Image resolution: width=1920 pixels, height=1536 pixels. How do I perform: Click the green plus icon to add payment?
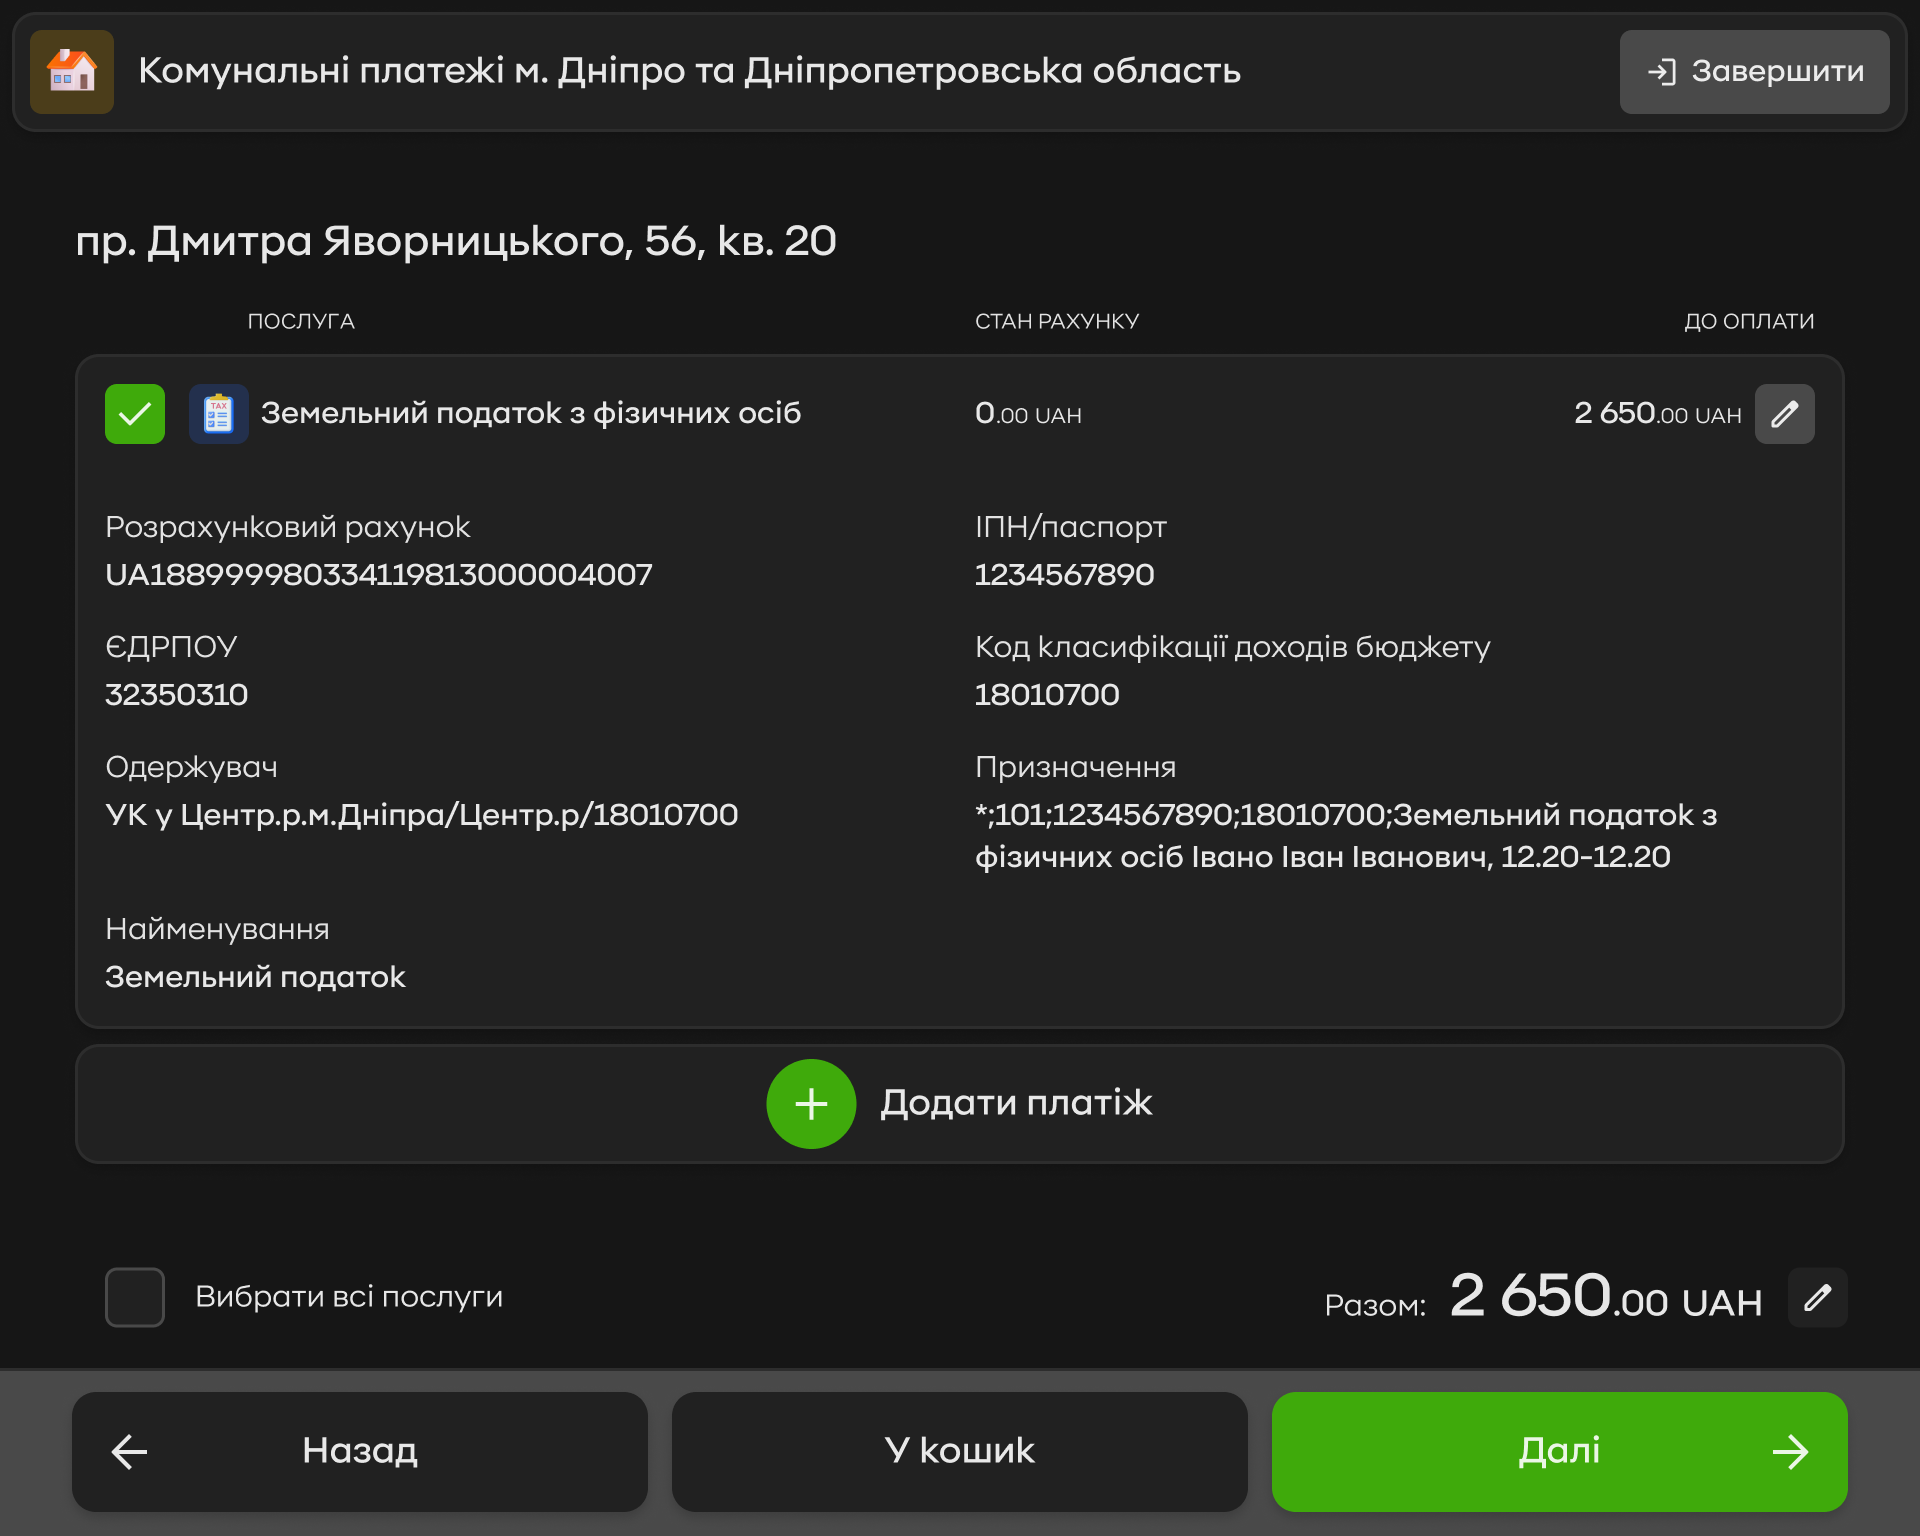pyautogui.click(x=811, y=1104)
